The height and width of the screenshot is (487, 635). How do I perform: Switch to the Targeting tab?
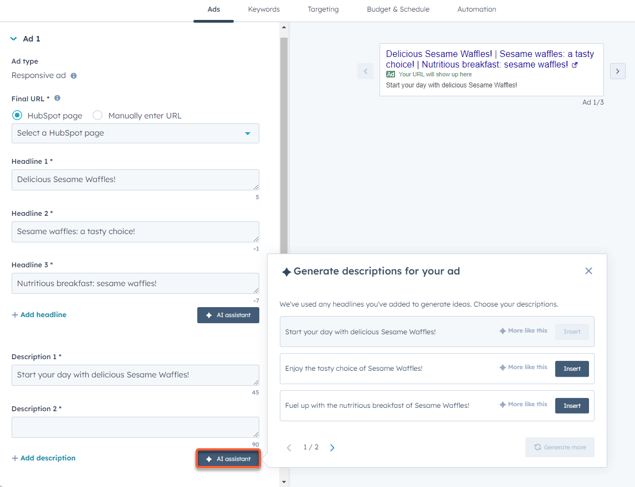[323, 10]
